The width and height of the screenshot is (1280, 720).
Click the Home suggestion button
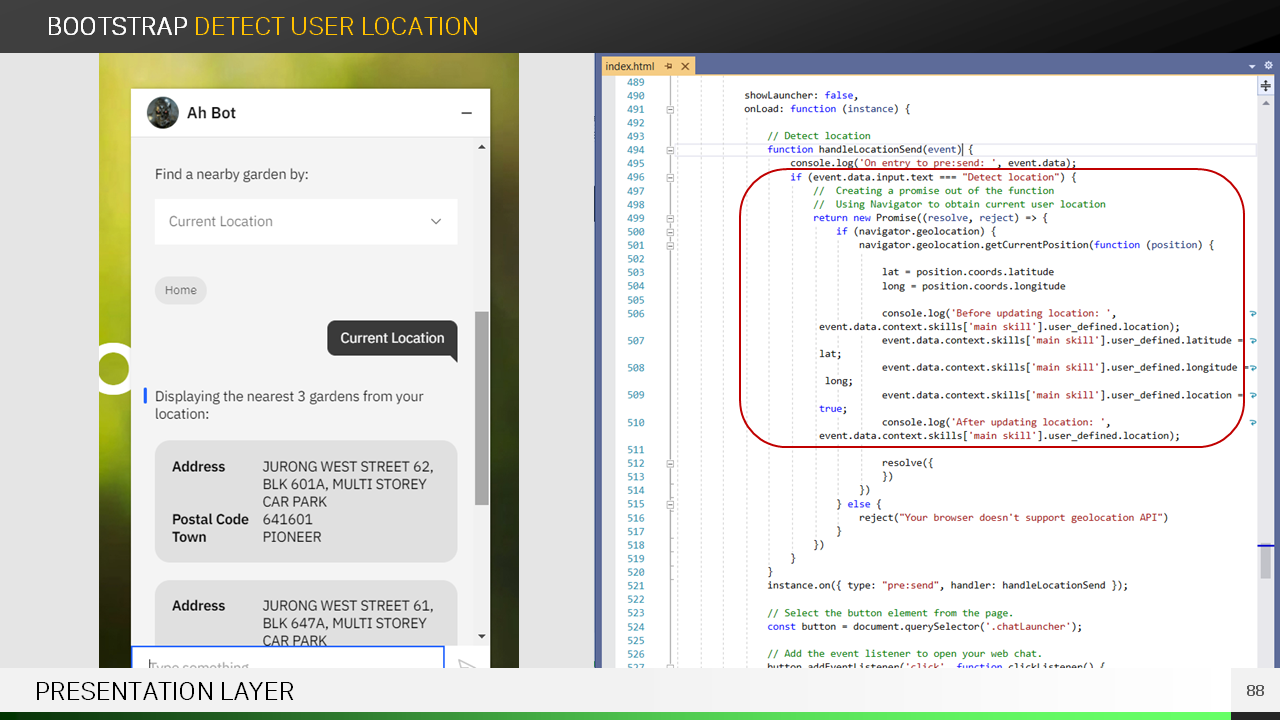[x=181, y=290]
